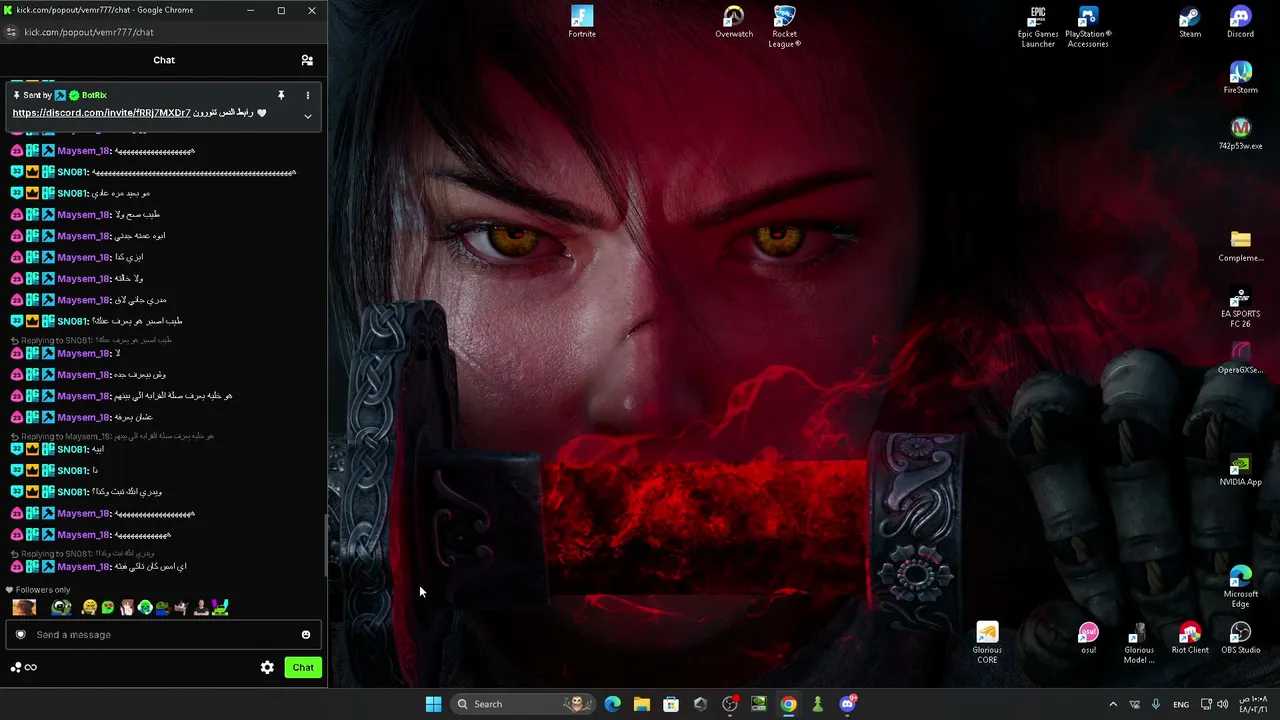
Task: Show hidden system tray icons
Action: 1113,704
